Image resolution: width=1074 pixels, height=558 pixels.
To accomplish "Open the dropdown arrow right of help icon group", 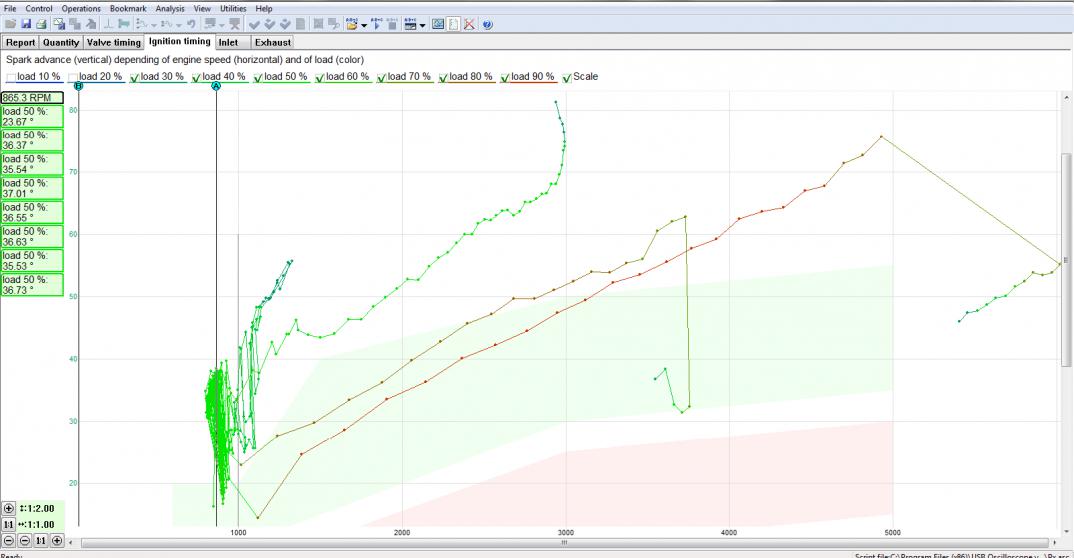I will (423, 23).
